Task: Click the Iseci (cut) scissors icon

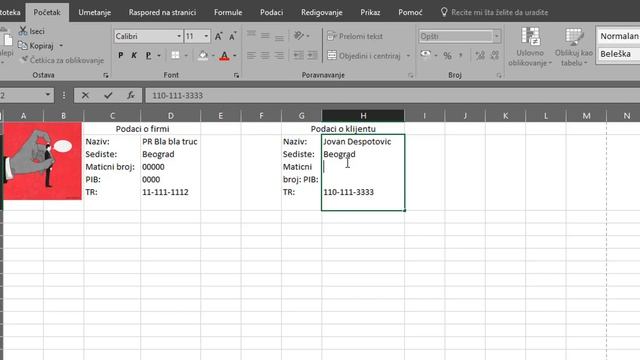Action: 23,31
